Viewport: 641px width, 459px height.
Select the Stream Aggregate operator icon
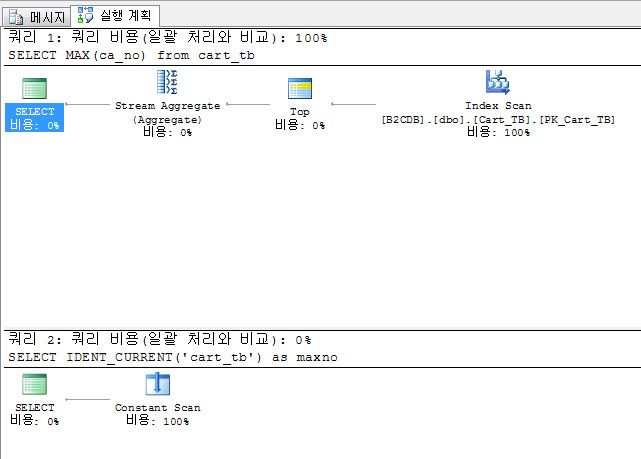[x=167, y=82]
